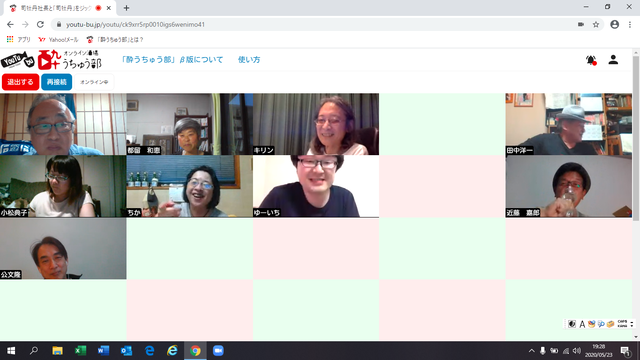Screen dimensions: 640x360
Task: Open the アプリ bookmarks shortcut
Action: pyautogui.click(x=19, y=39)
